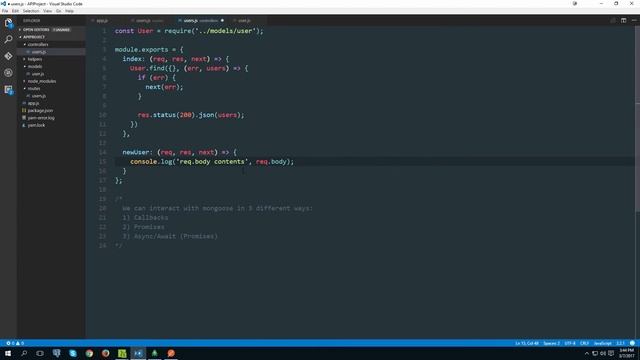Open the View menu
This screenshot has width=640, height=360.
point(47,11)
